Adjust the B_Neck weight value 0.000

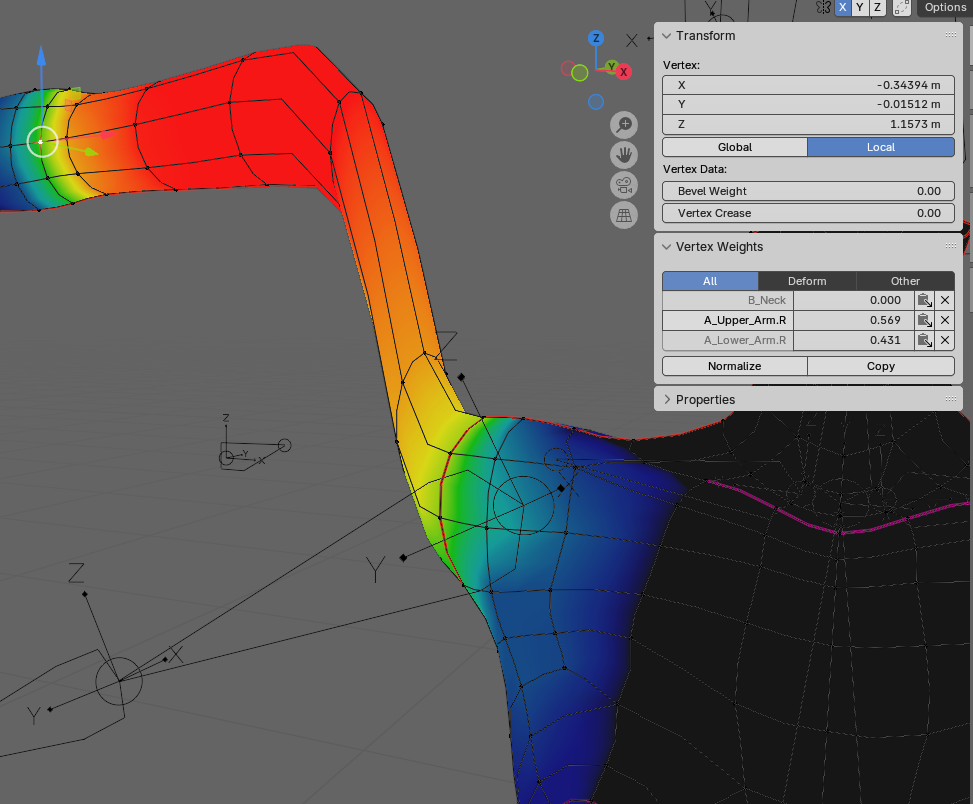854,300
